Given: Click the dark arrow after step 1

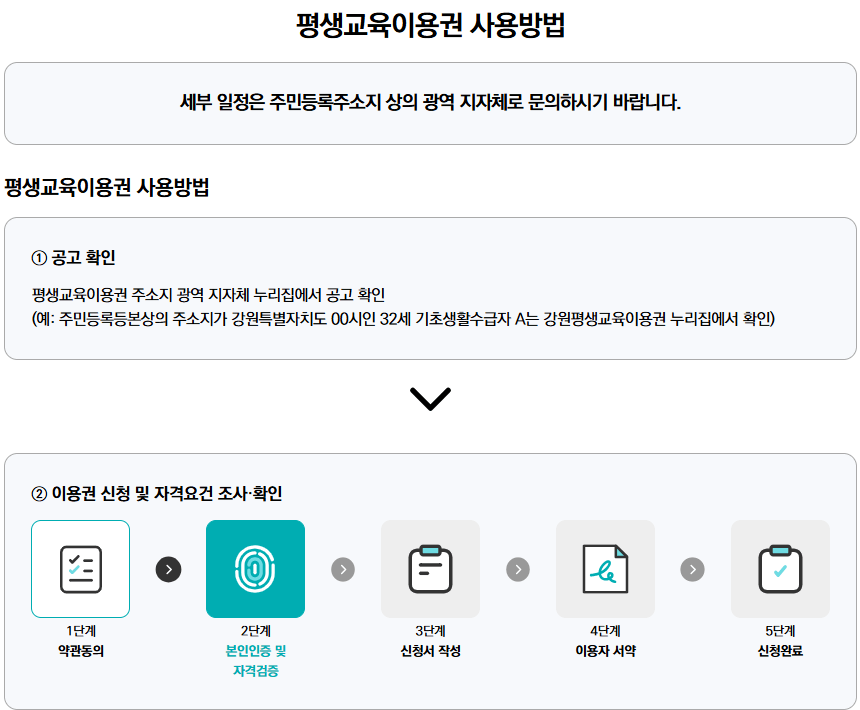Looking at the screenshot, I should pyautogui.click(x=168, y=569).
